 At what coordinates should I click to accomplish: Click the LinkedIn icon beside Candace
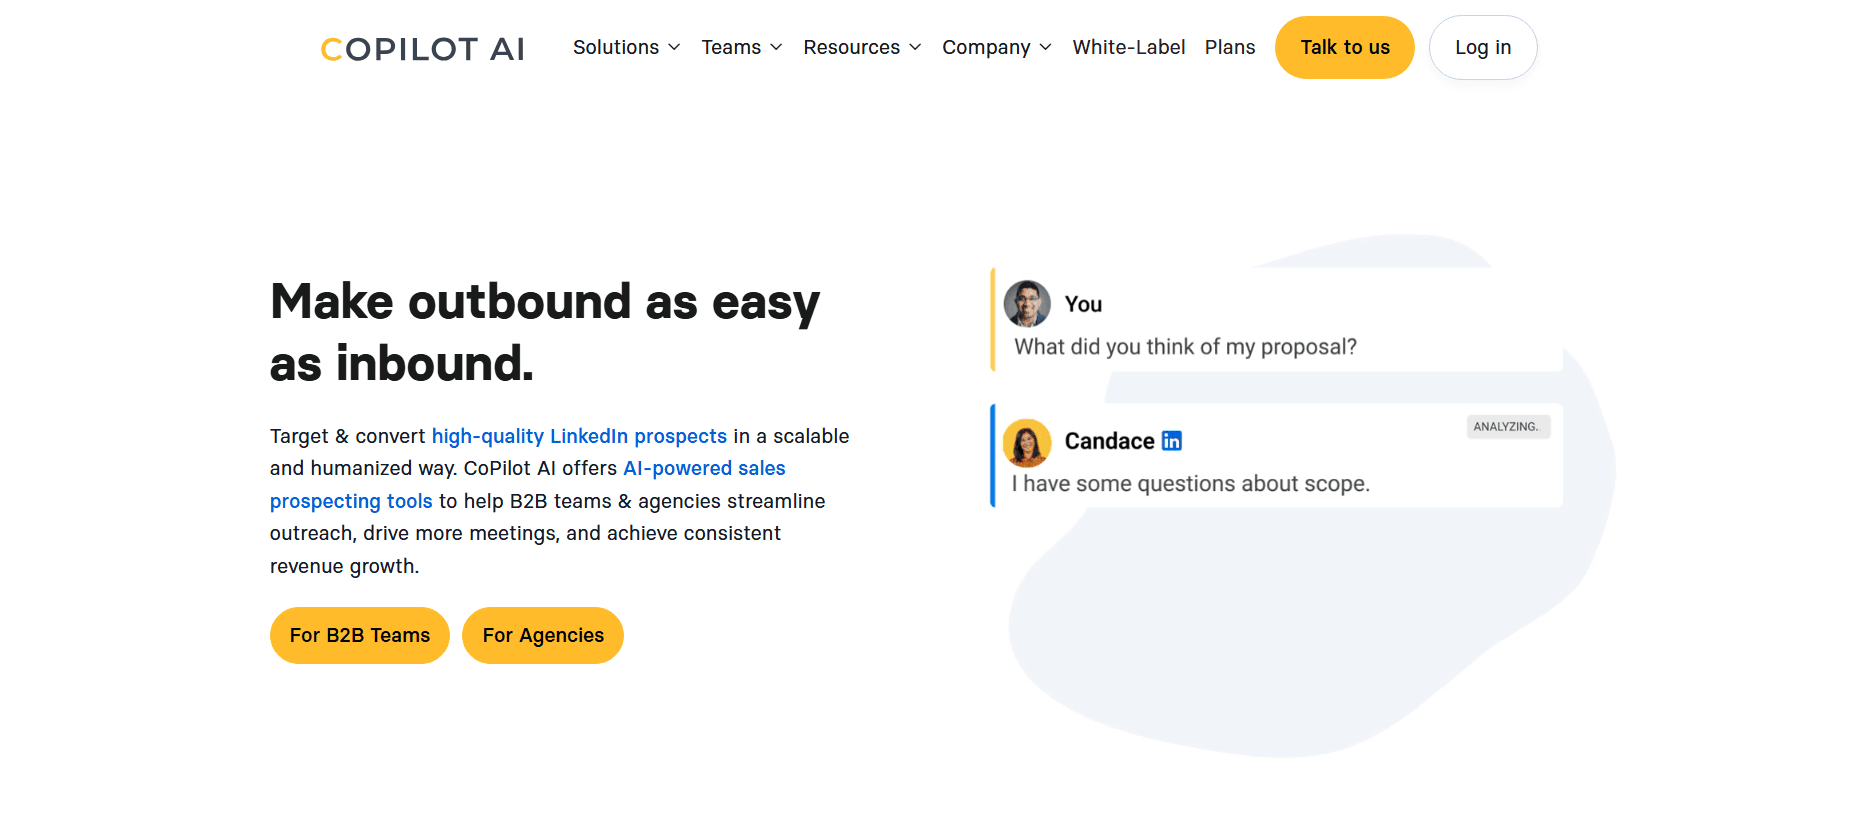coord(1172,441)
